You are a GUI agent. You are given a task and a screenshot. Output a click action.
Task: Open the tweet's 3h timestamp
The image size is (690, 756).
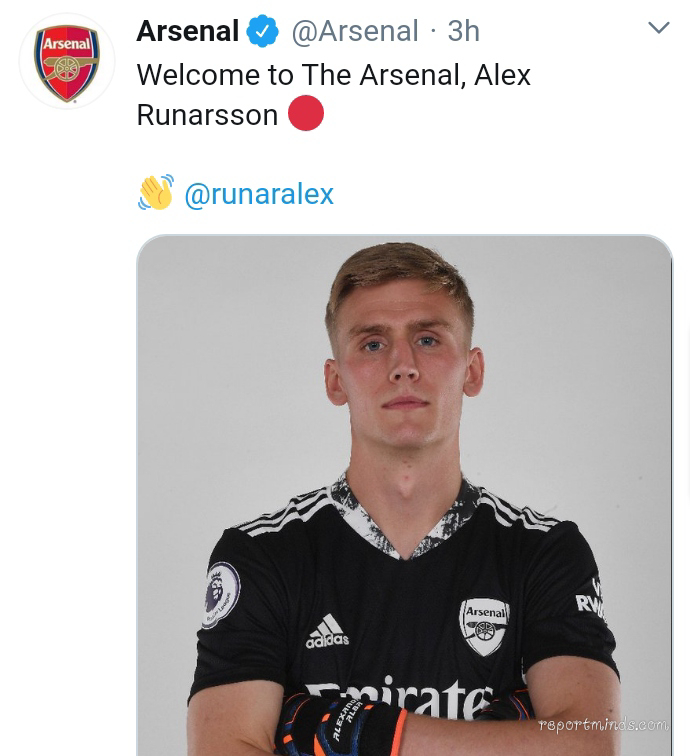click(x=463, y=31)
